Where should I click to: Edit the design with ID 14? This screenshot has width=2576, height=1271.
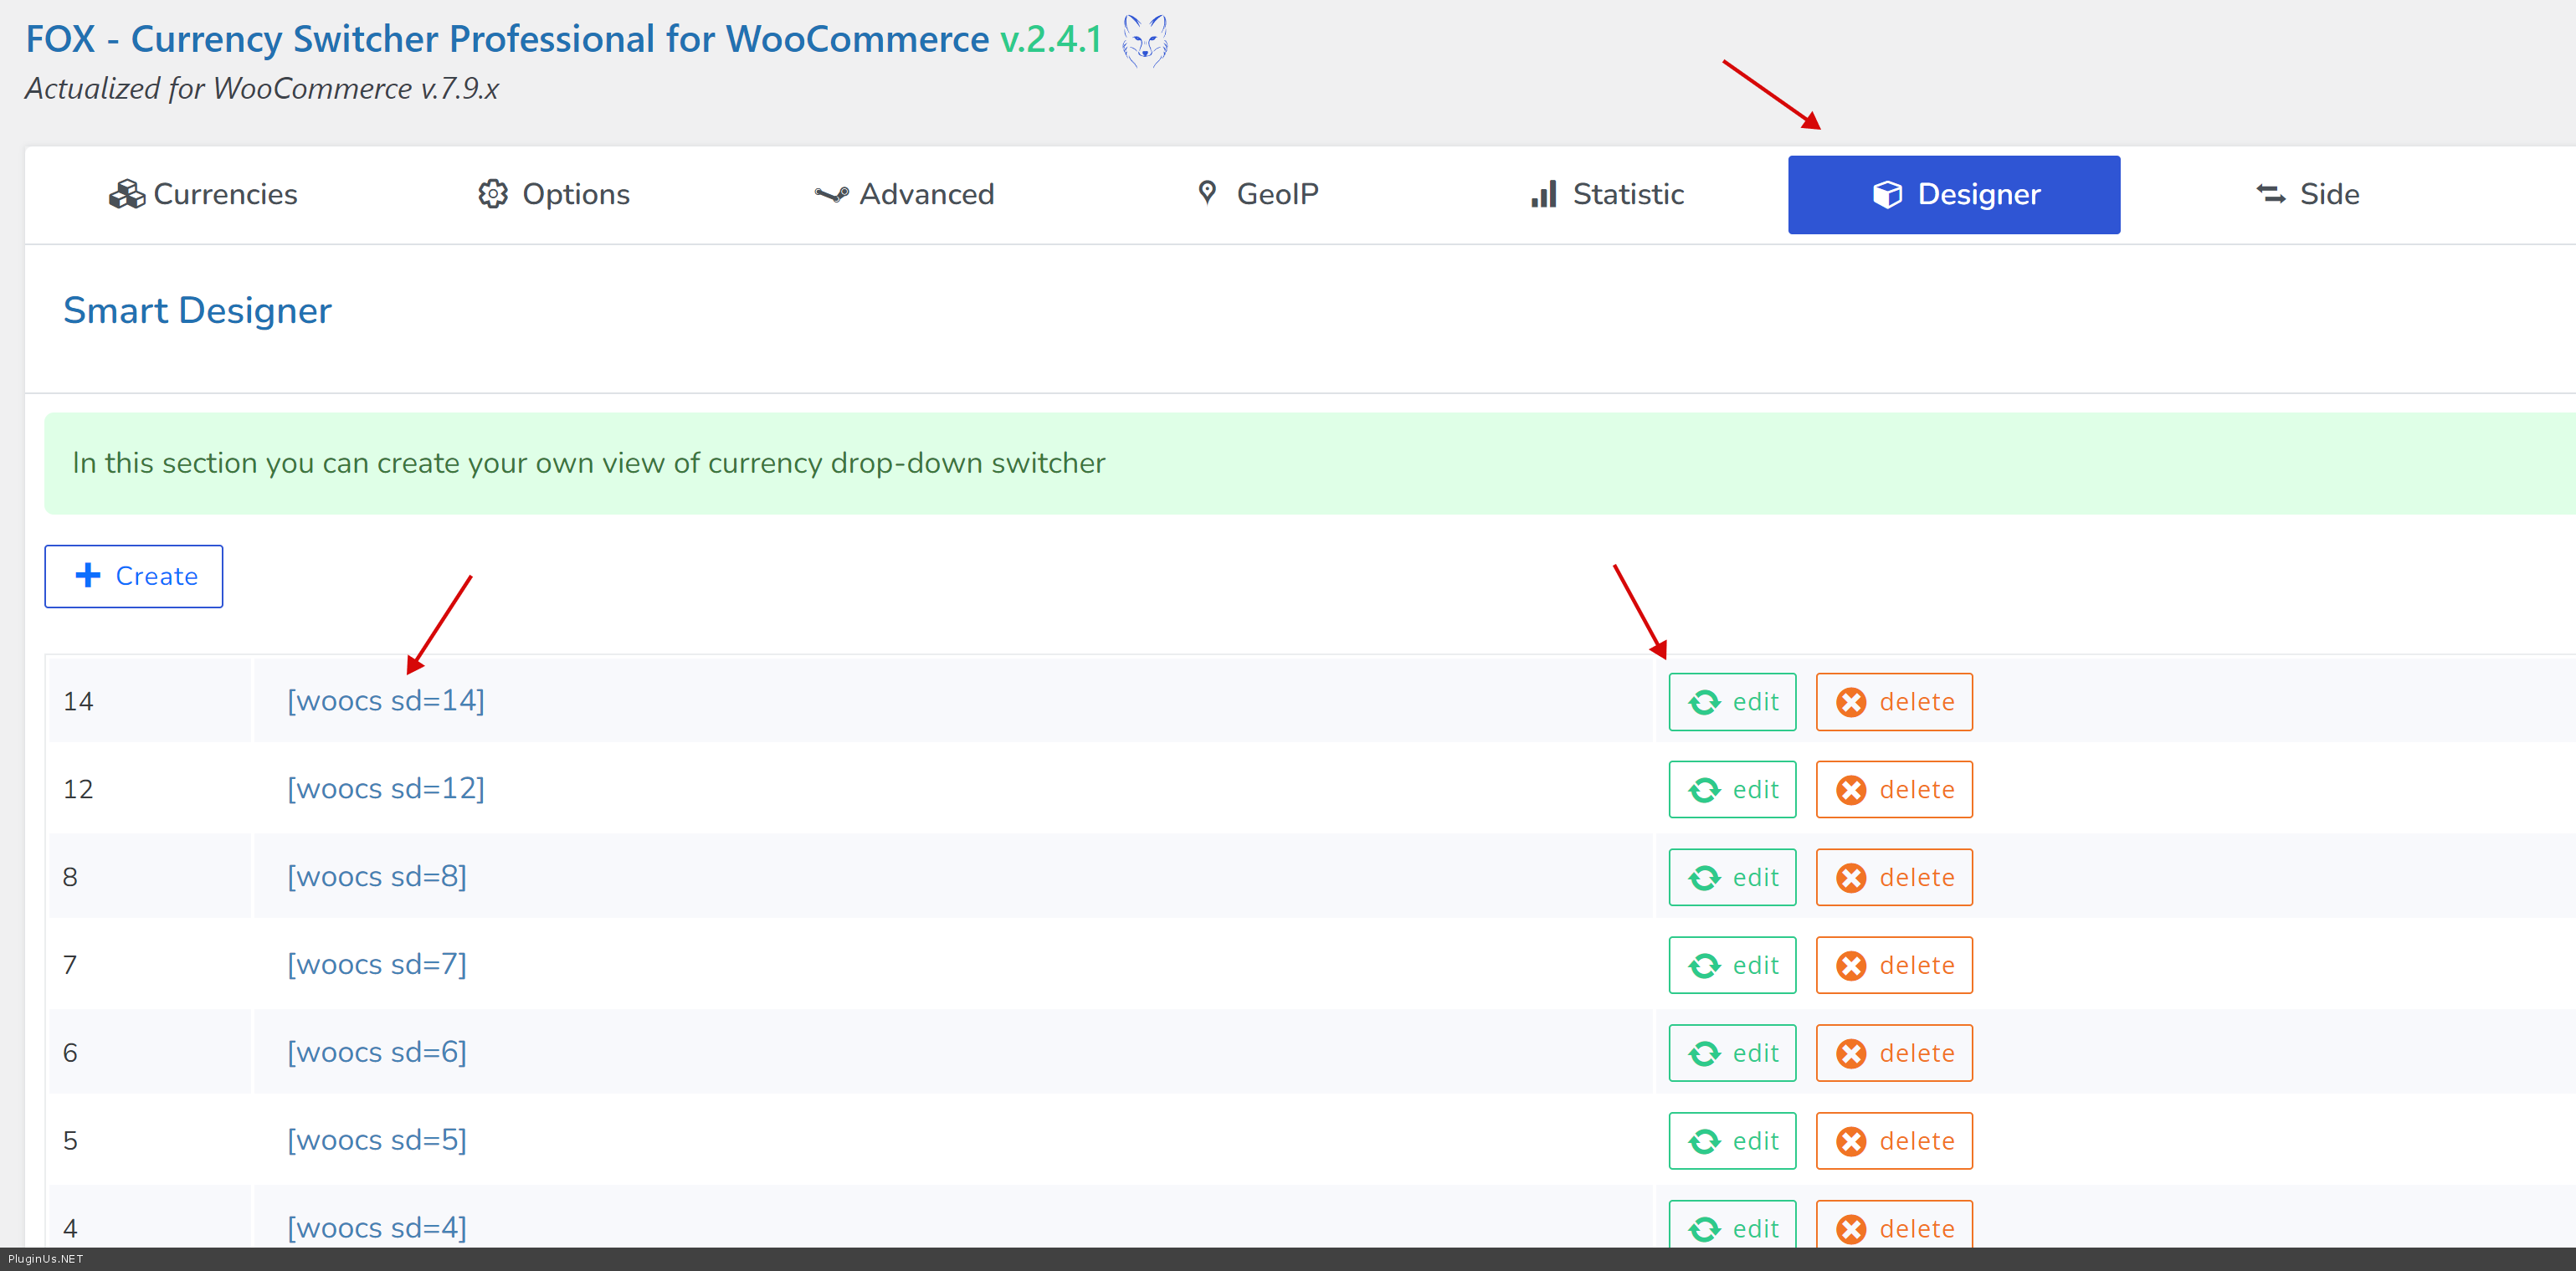pos(1732,702)
